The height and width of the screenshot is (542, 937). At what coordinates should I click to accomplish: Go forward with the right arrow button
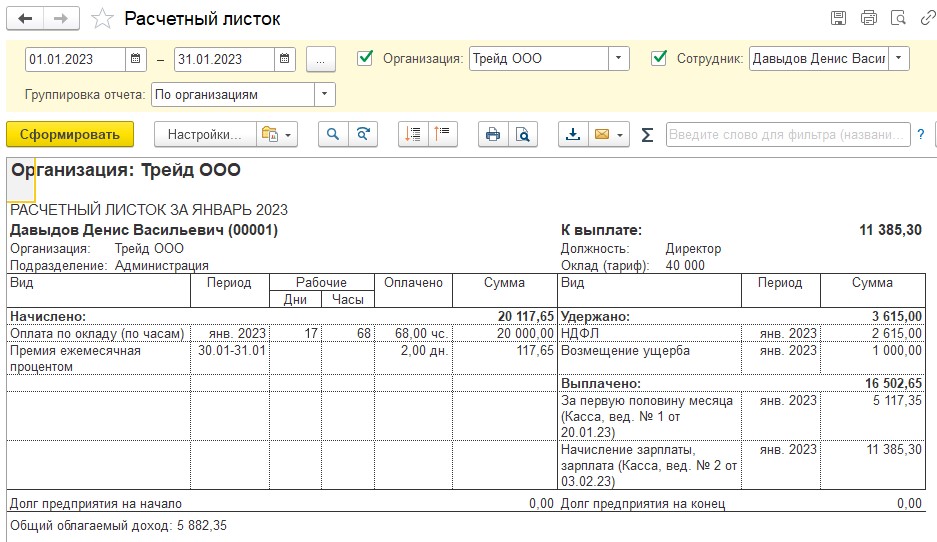click(x=61, y=19)
